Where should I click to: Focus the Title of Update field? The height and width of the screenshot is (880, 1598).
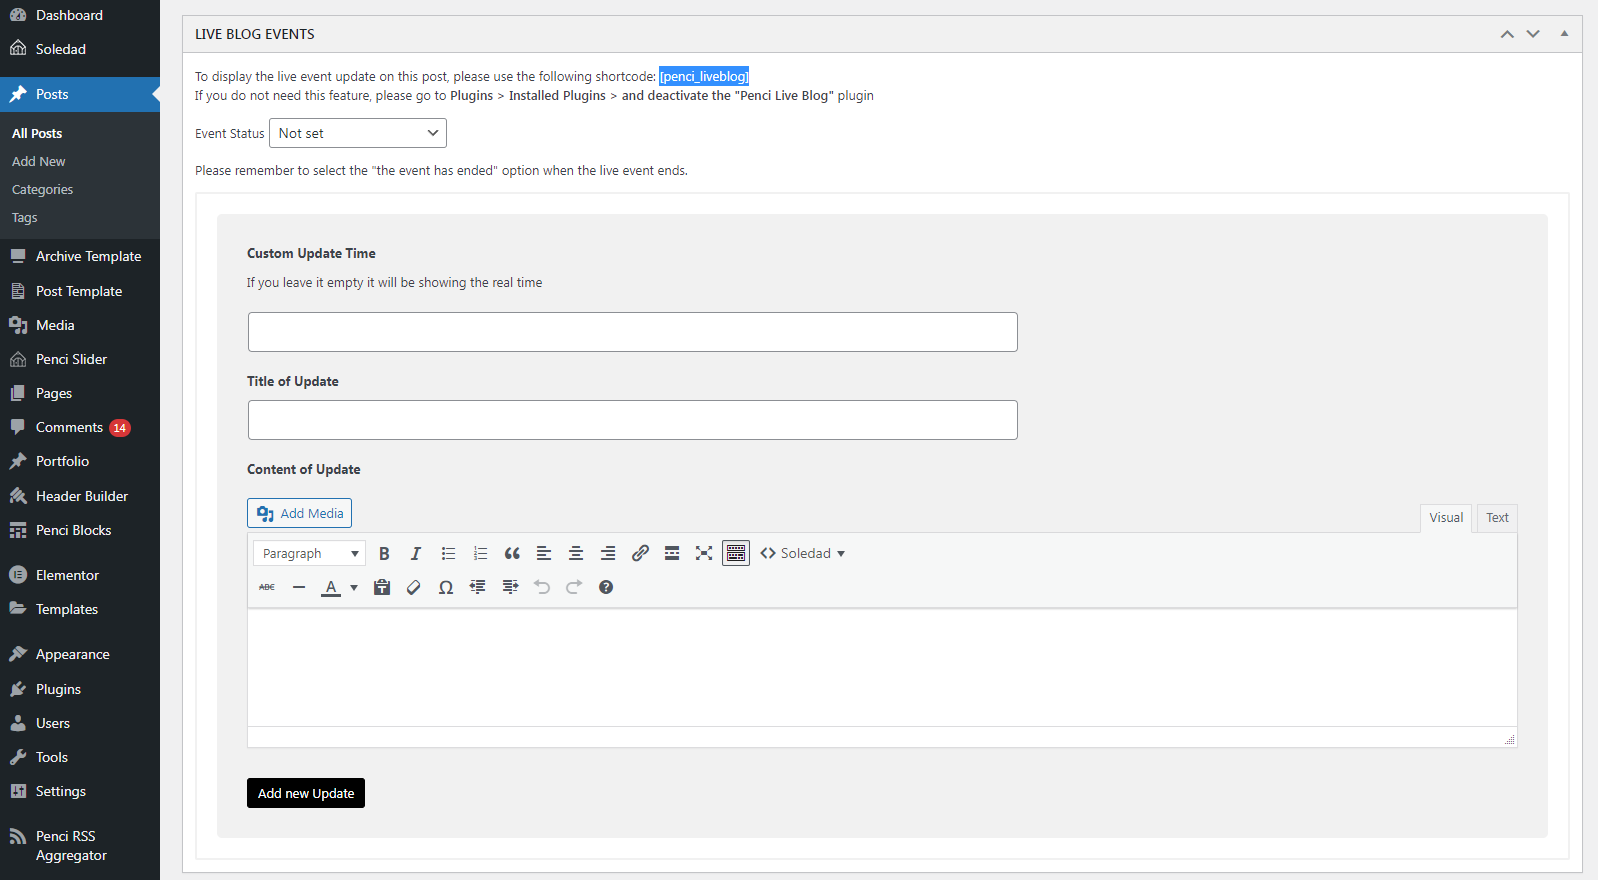[x=633, y=420]
